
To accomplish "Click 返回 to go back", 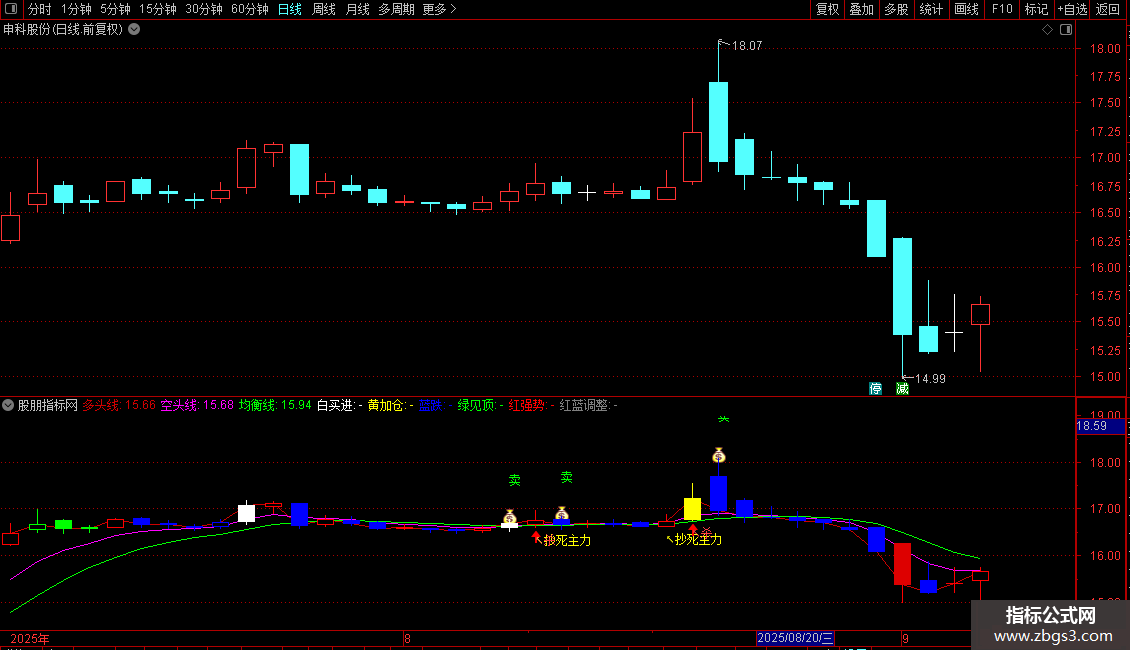I will 1108,9.
